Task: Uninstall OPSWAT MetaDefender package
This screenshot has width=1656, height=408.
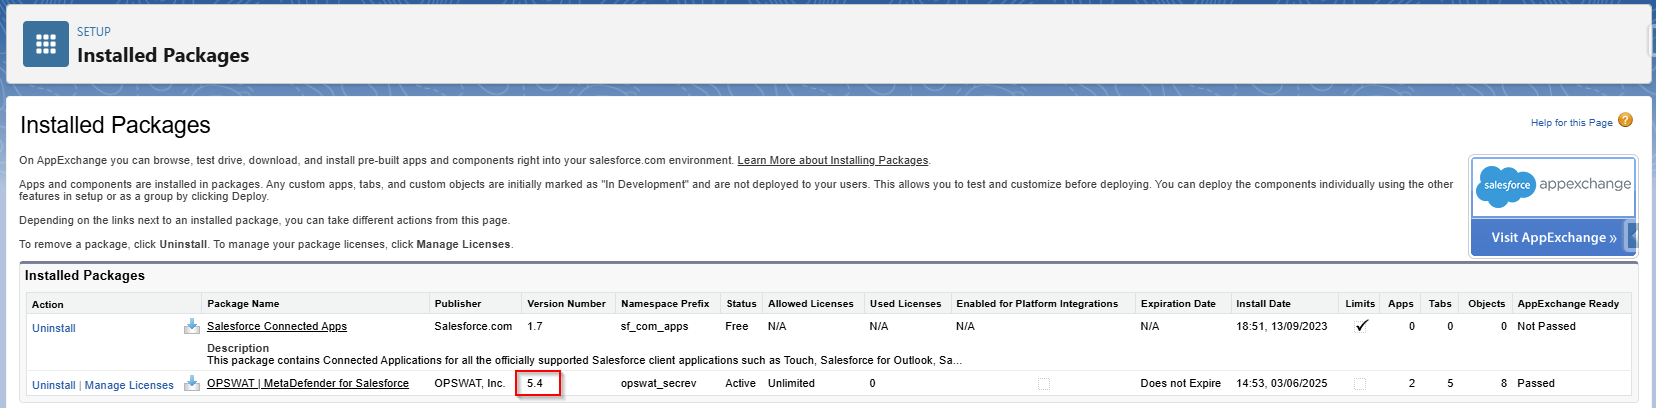Action: [x=54, y=385]
